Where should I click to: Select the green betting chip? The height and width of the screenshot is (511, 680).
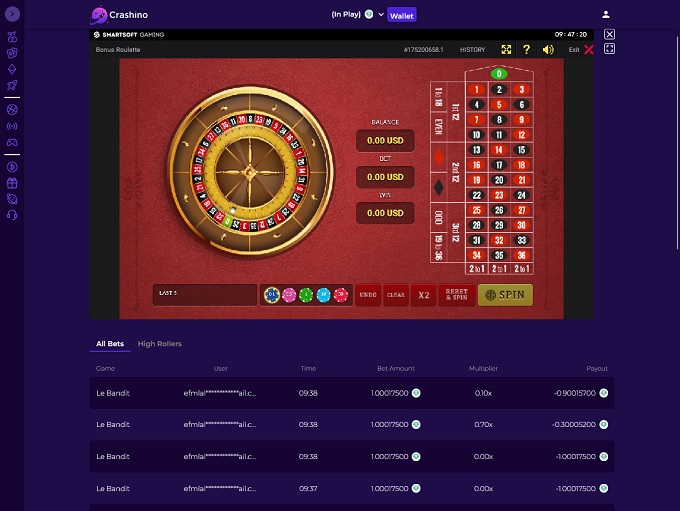point(306,295)
